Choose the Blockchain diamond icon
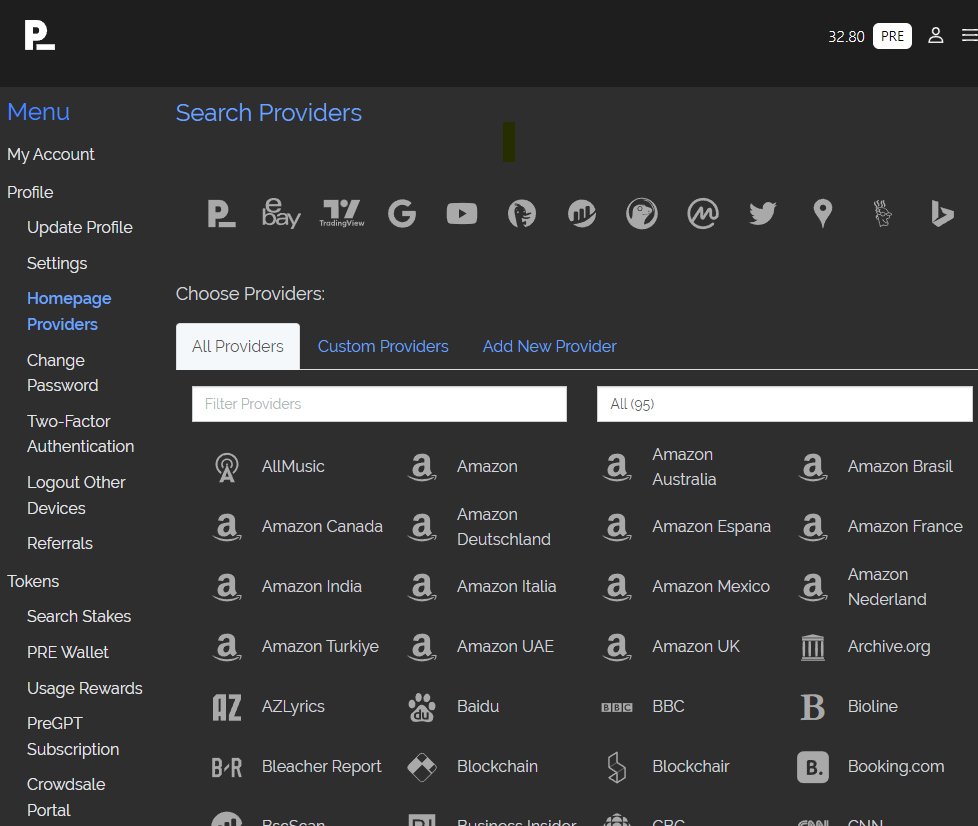 click(x=422, y=767)
